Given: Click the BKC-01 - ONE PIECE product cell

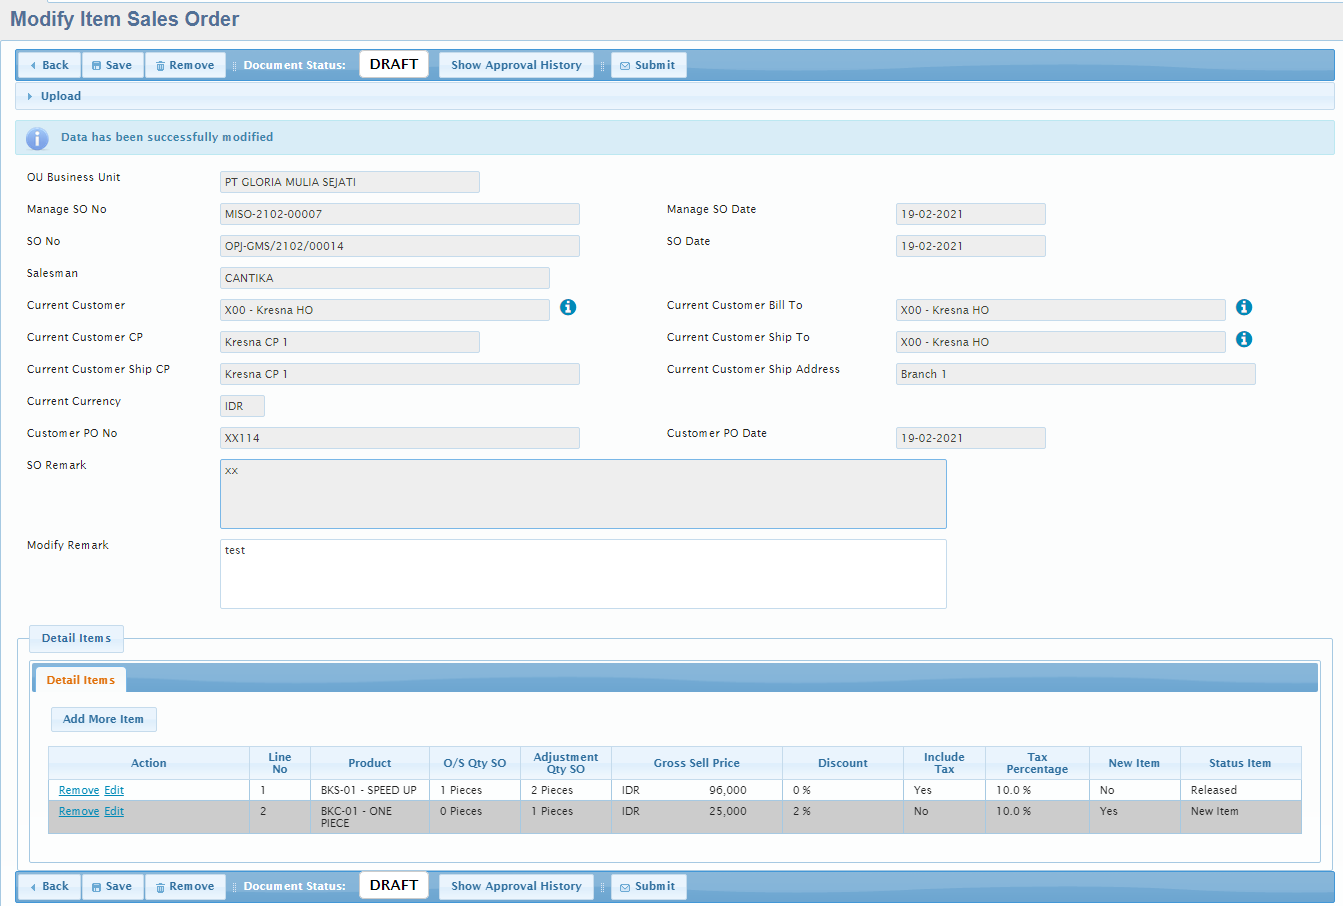Looking at the screenshot, I should pos(369,817).
